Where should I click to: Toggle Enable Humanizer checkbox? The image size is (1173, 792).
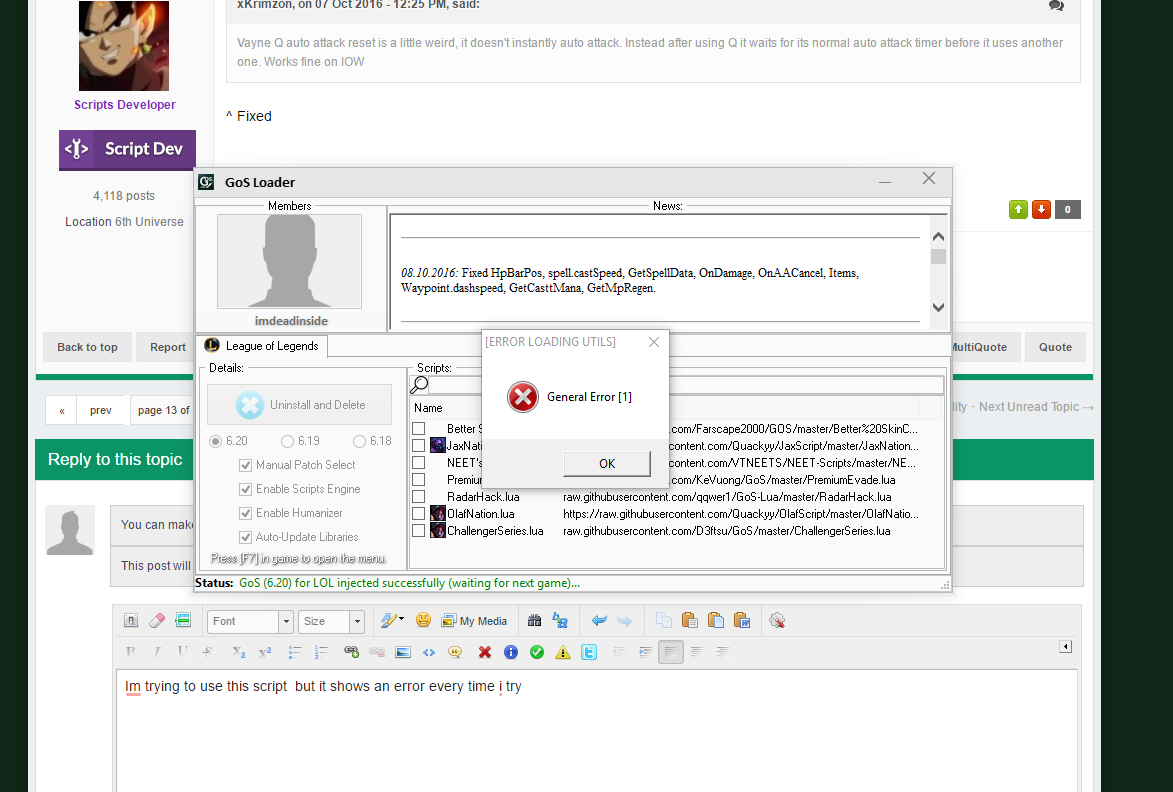[245, 513]
